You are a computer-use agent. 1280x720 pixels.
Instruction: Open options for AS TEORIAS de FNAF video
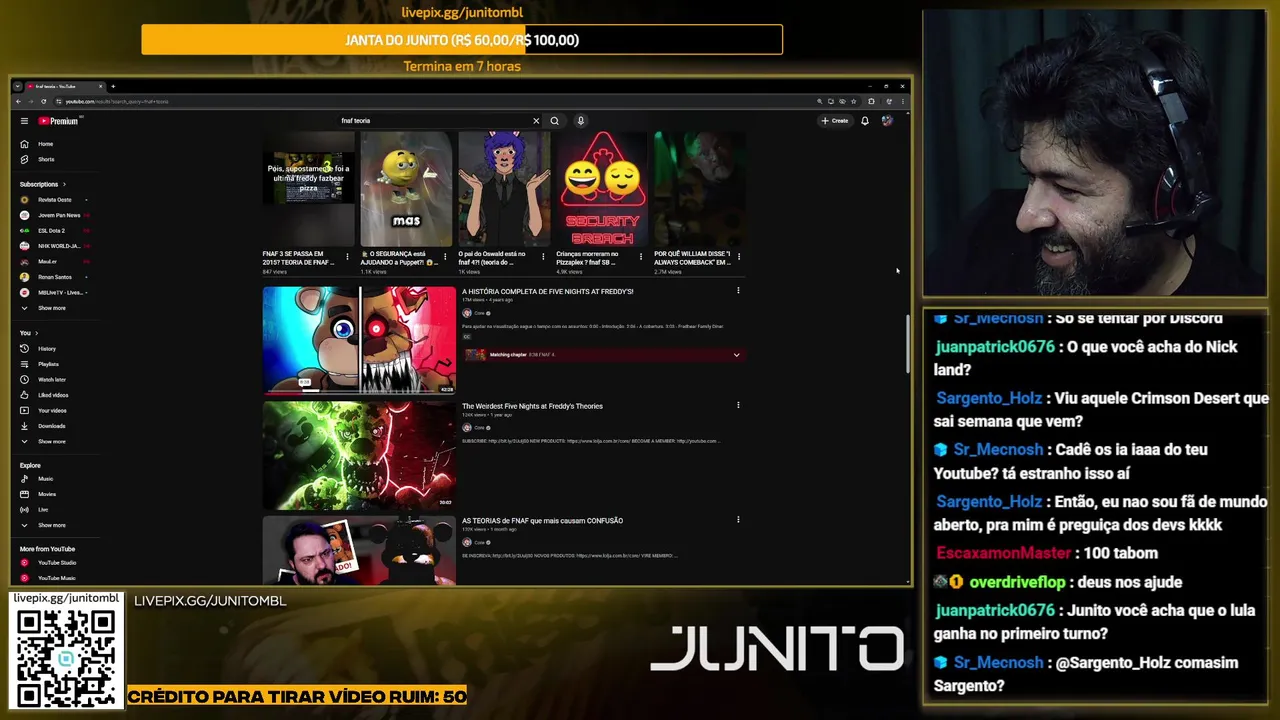pos(738,520)
